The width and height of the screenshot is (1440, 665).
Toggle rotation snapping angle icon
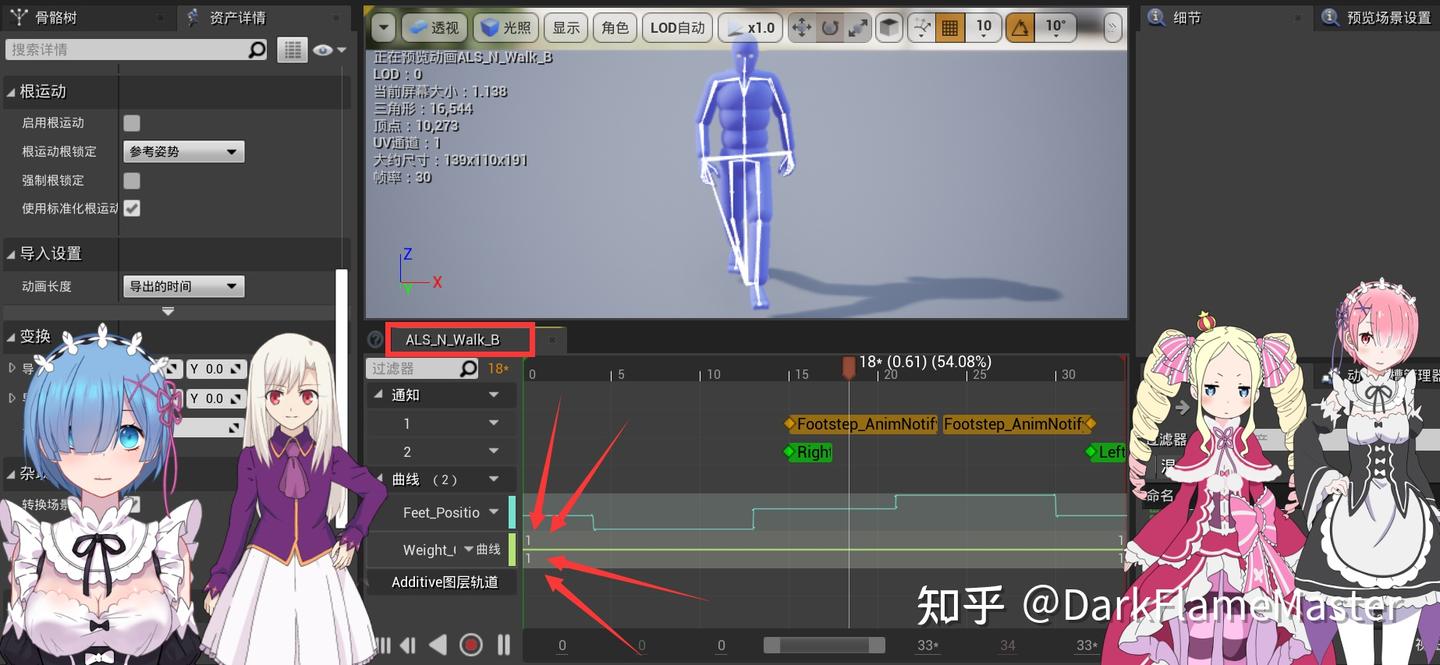1019,28
